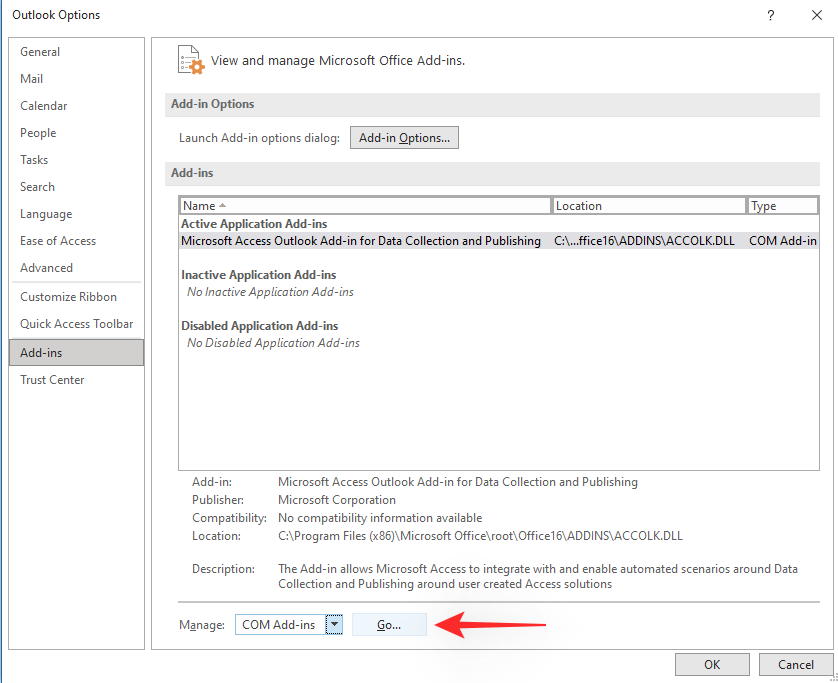Select the People category
The image size is (838, 683).
38,133
